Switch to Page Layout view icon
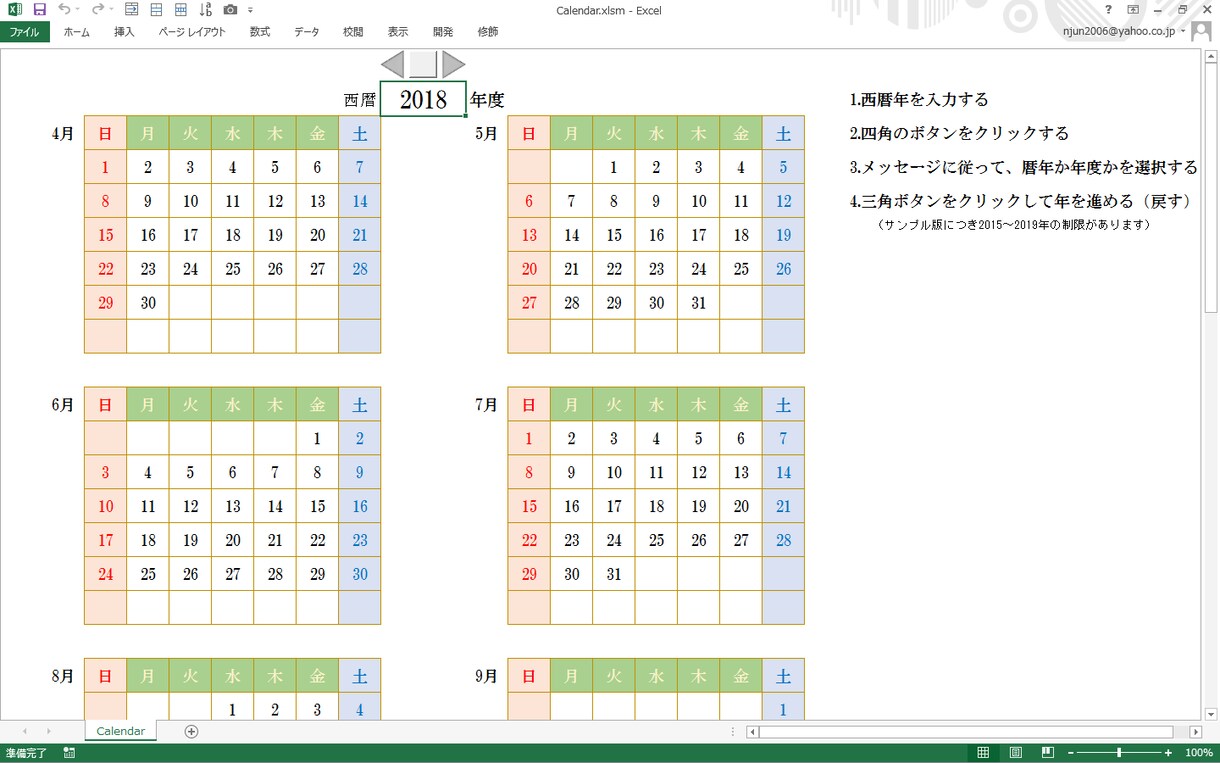 tap(1015, 752)
